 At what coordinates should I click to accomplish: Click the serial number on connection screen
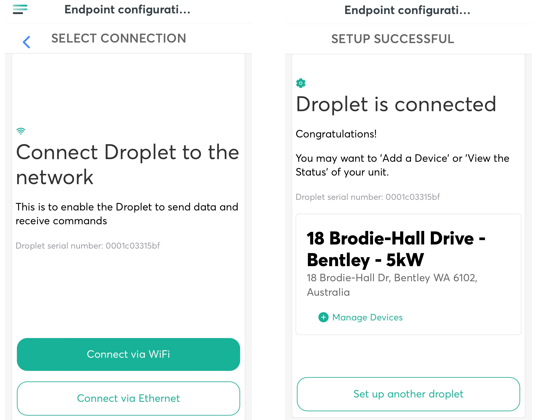[x=88, y=246]
